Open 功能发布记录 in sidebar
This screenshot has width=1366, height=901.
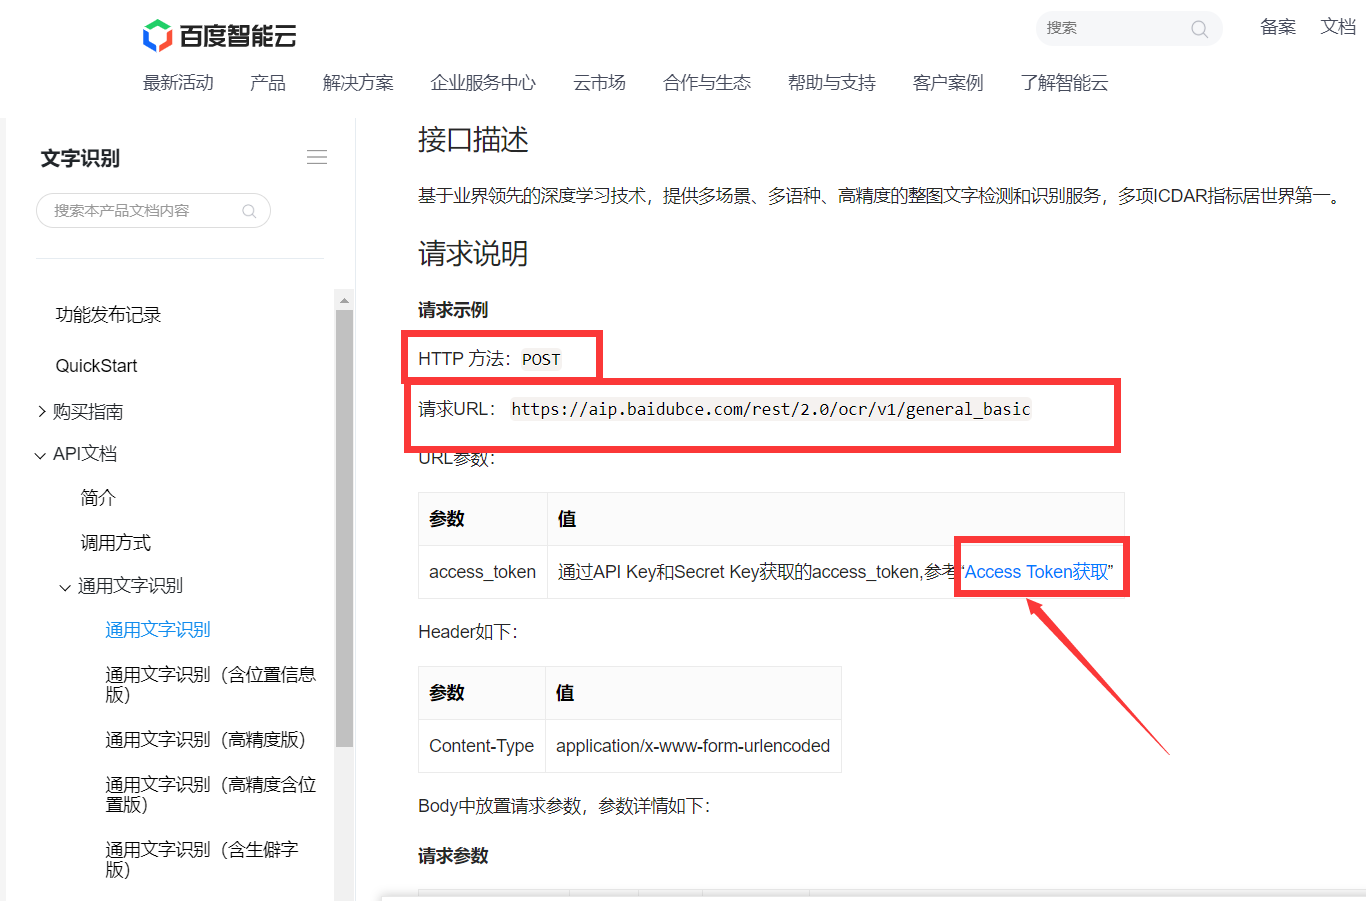108,315
